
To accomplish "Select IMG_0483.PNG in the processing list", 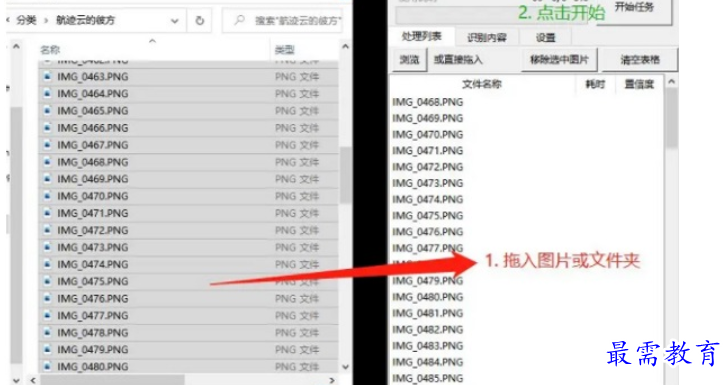I will tap(428, 346).
